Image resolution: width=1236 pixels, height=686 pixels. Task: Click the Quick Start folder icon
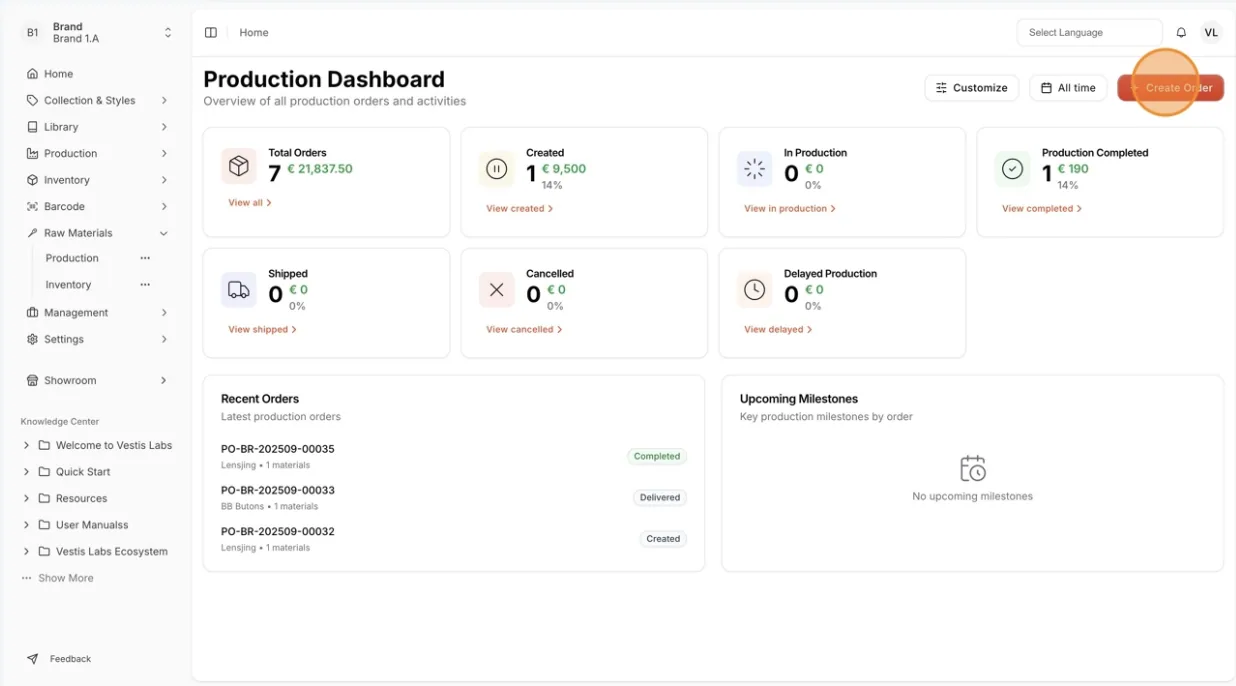click(44, 472)
